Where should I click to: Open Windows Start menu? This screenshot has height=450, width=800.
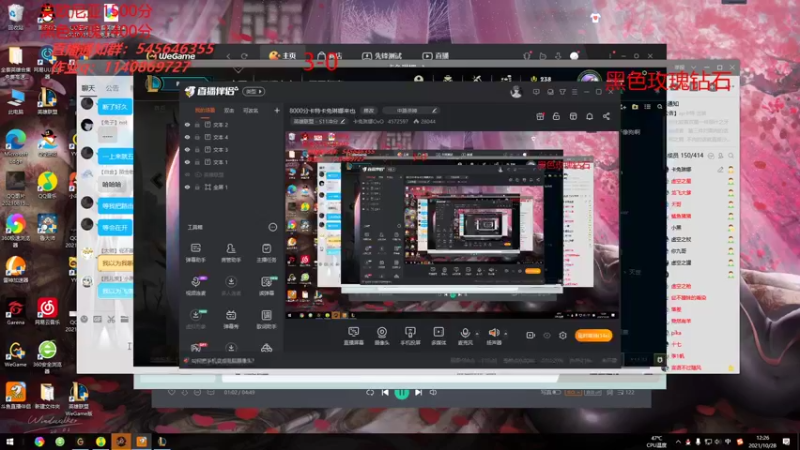[x=10, y=441]
